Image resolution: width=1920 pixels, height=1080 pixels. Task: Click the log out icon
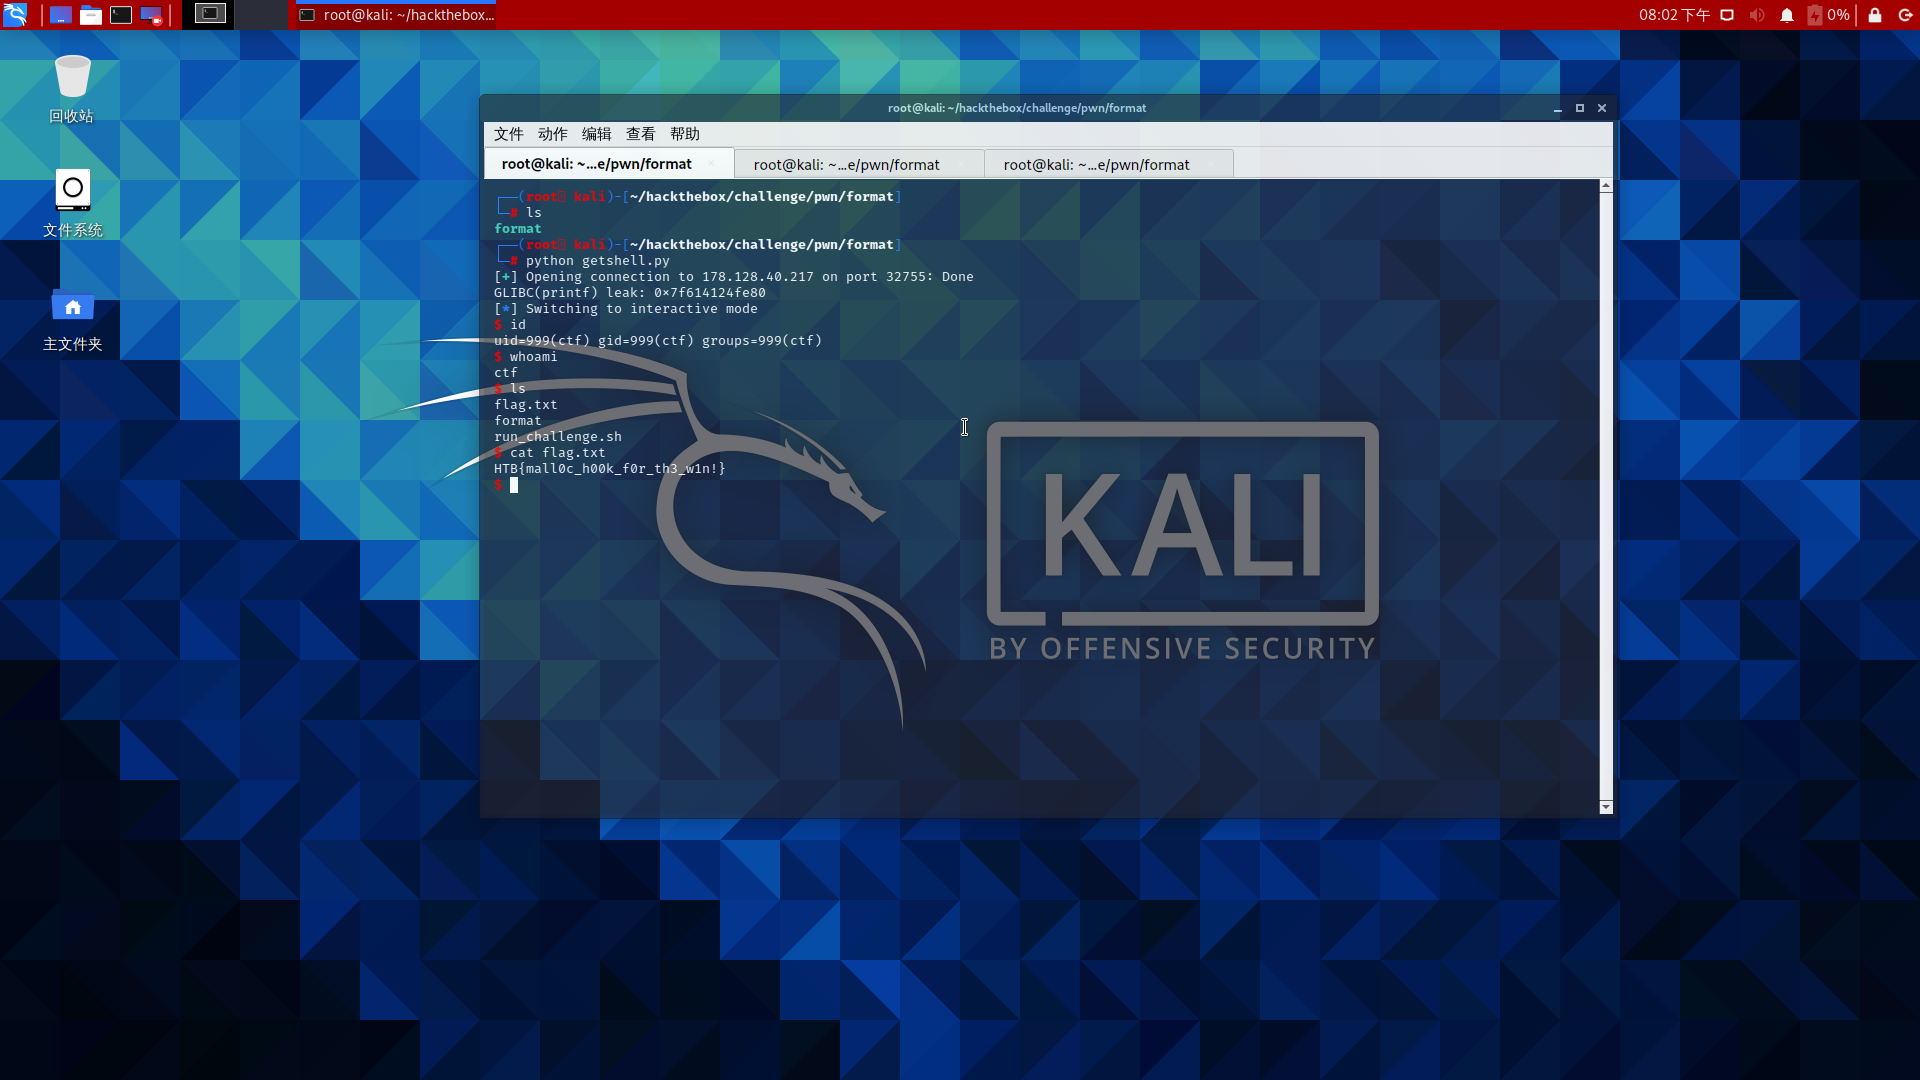1906,15
